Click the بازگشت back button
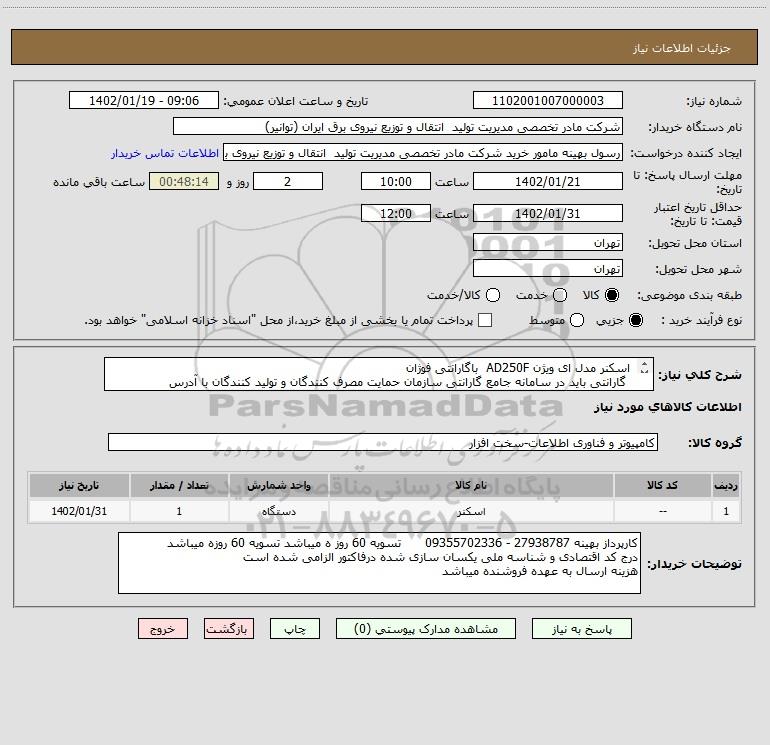The image size is (770, 745). click(229, 629)
